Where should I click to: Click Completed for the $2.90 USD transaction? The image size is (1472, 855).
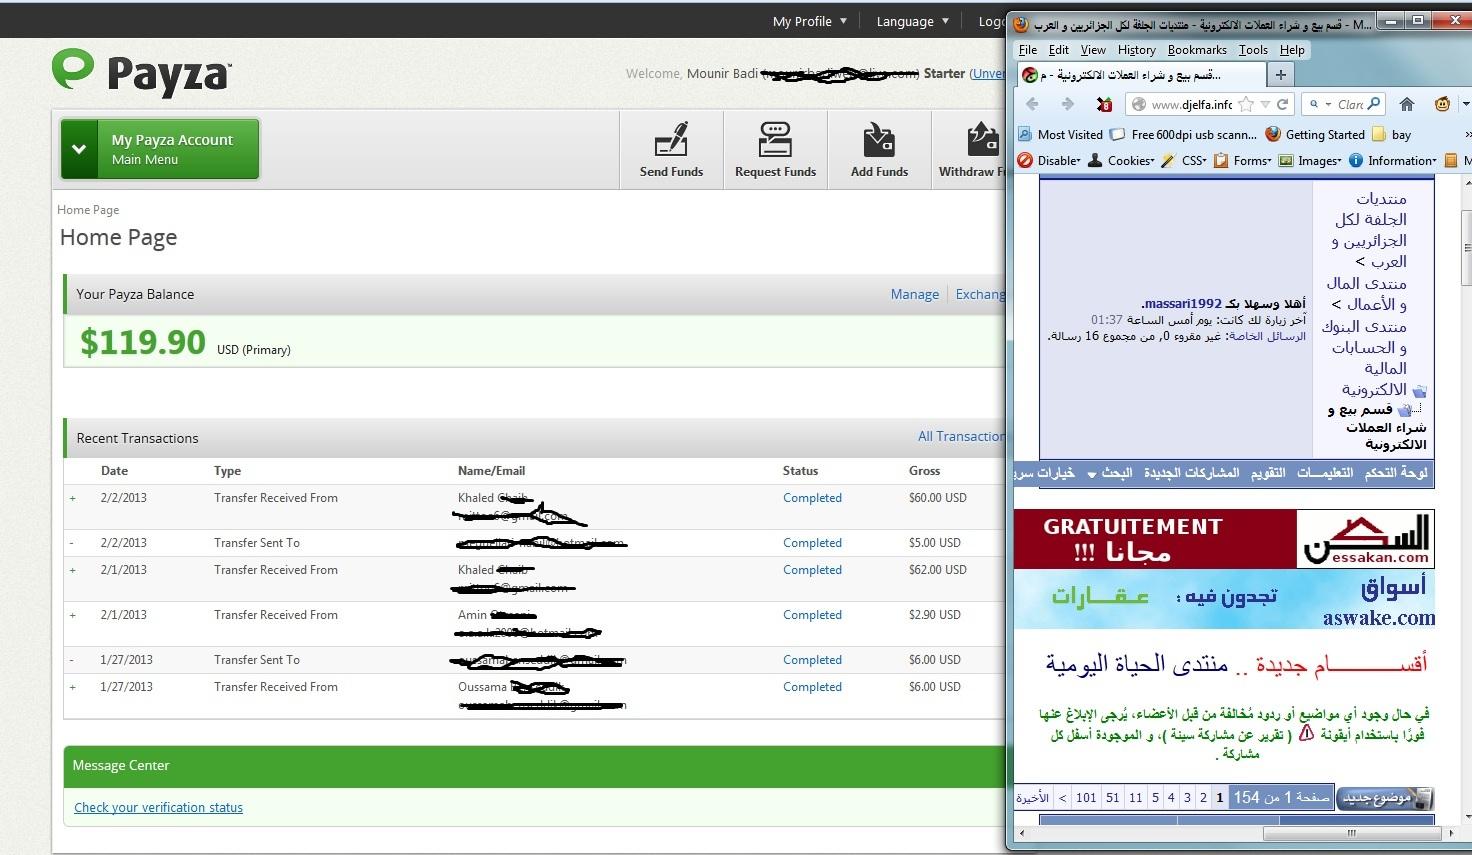click(812, 614)
